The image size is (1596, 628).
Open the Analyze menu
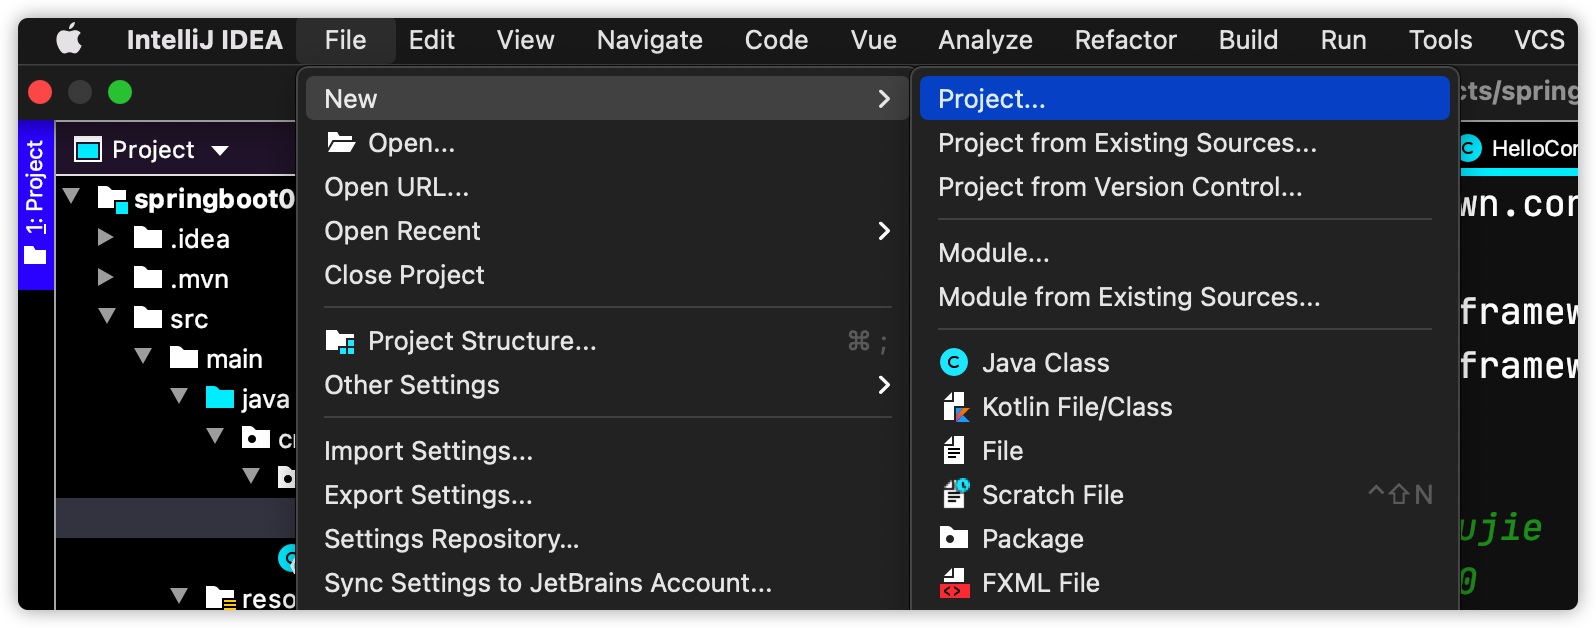pyautogui.click(x=986, y=40)
